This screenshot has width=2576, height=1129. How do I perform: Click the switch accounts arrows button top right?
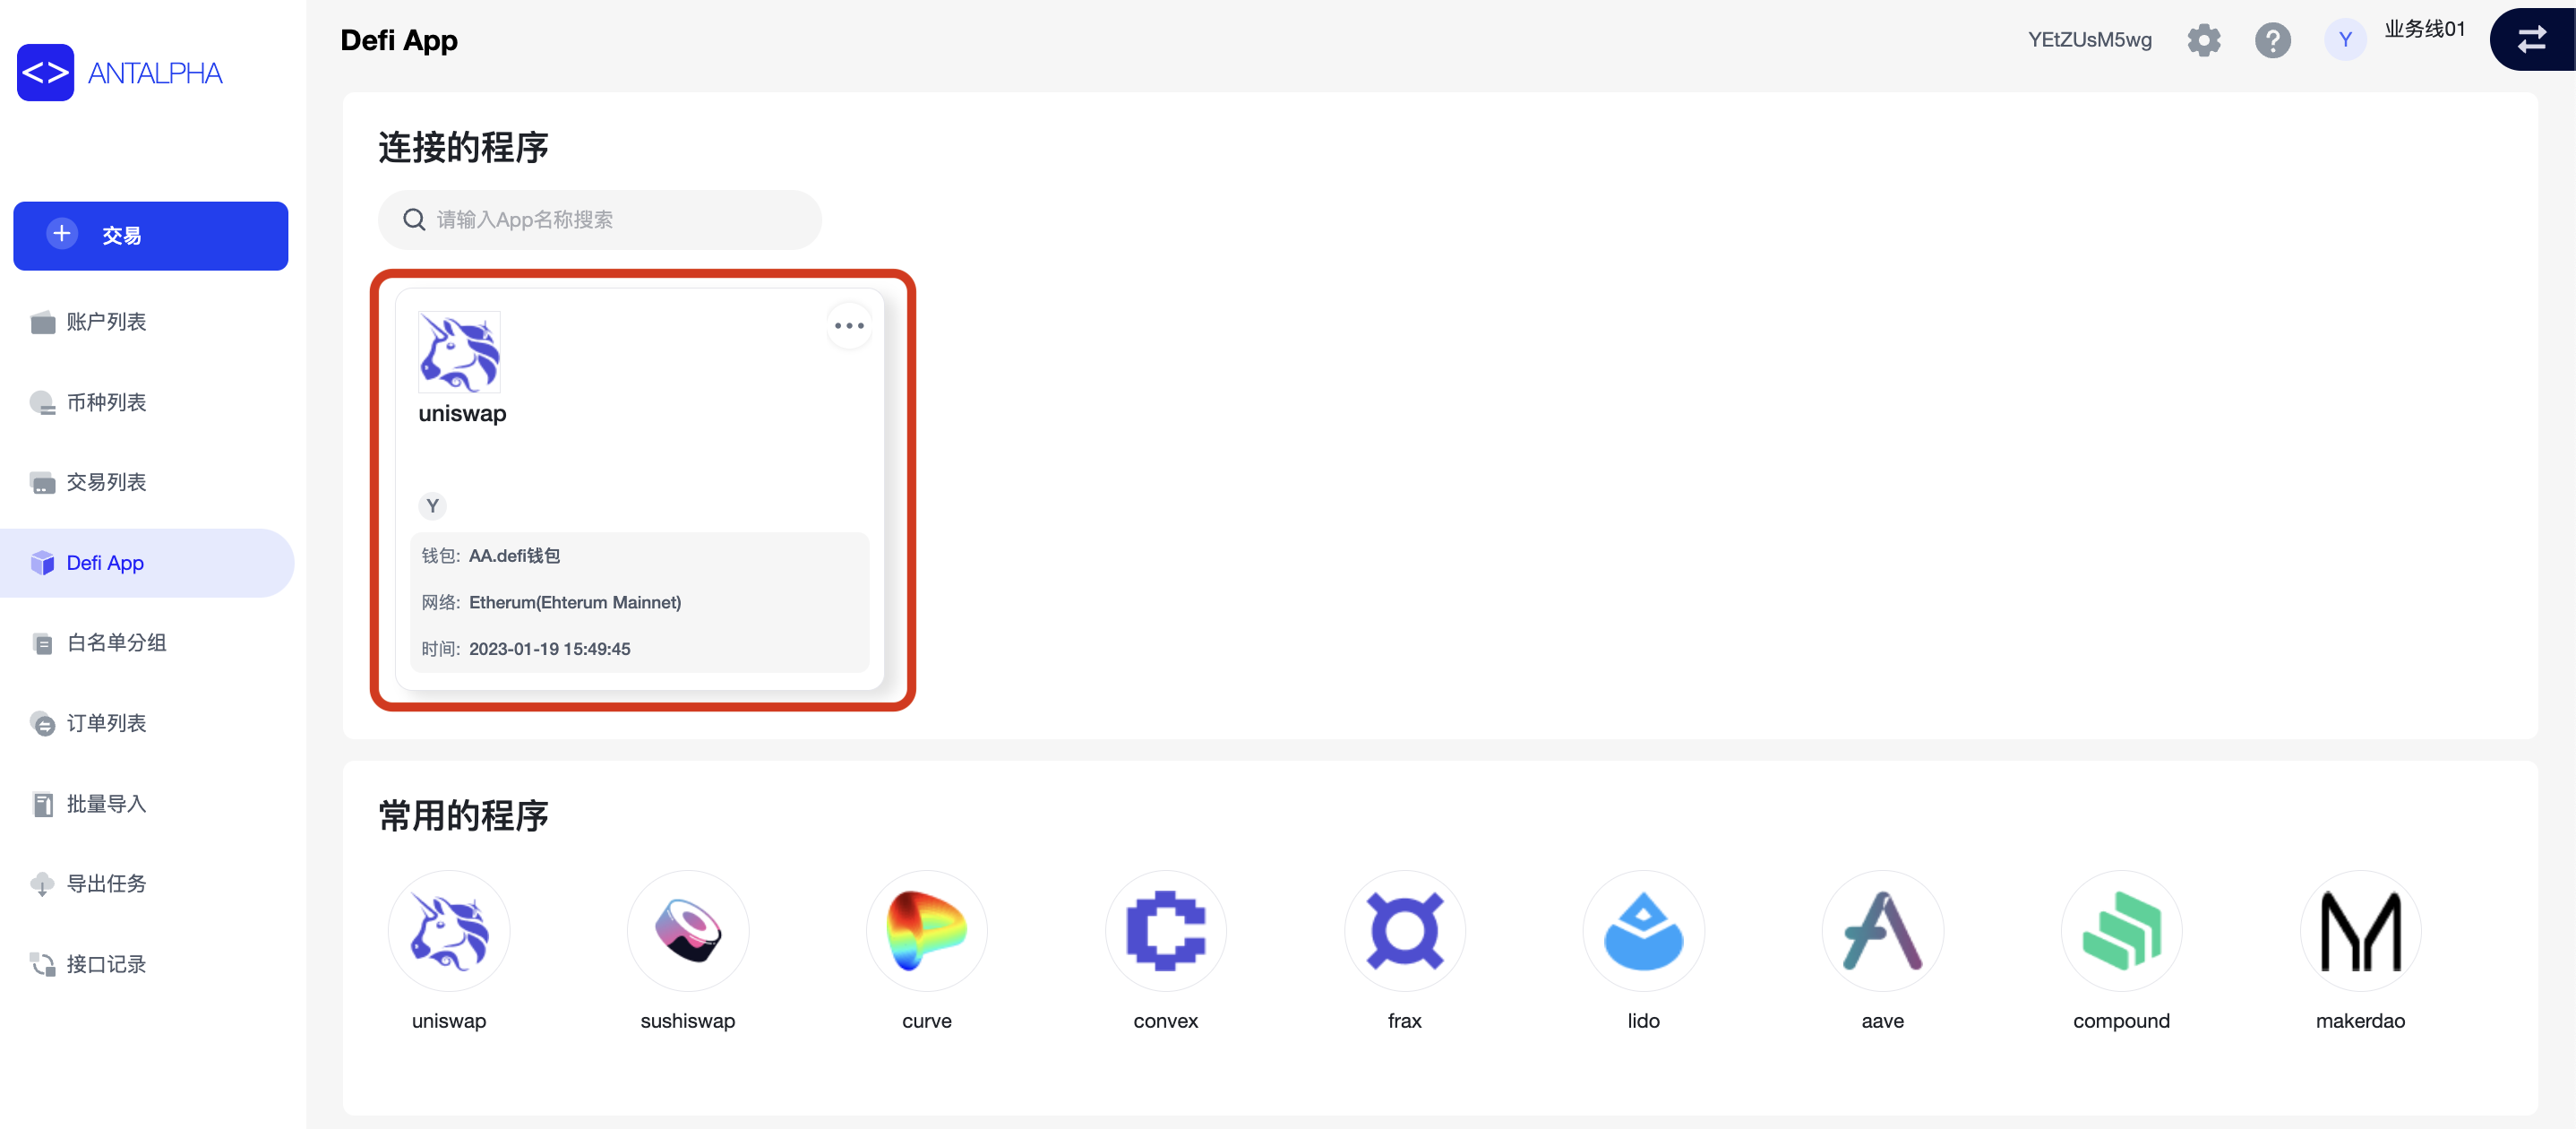coord(2533,40)
